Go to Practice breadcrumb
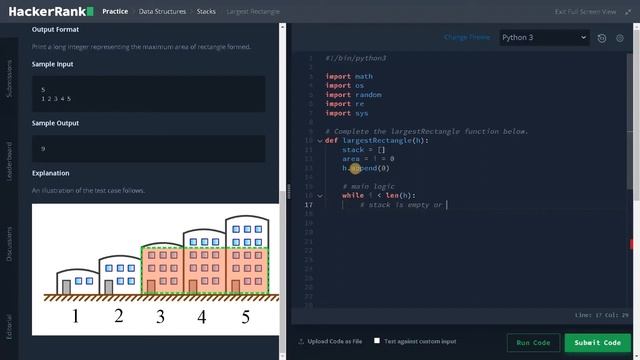640x360 pixels. [x=115, y=11]
